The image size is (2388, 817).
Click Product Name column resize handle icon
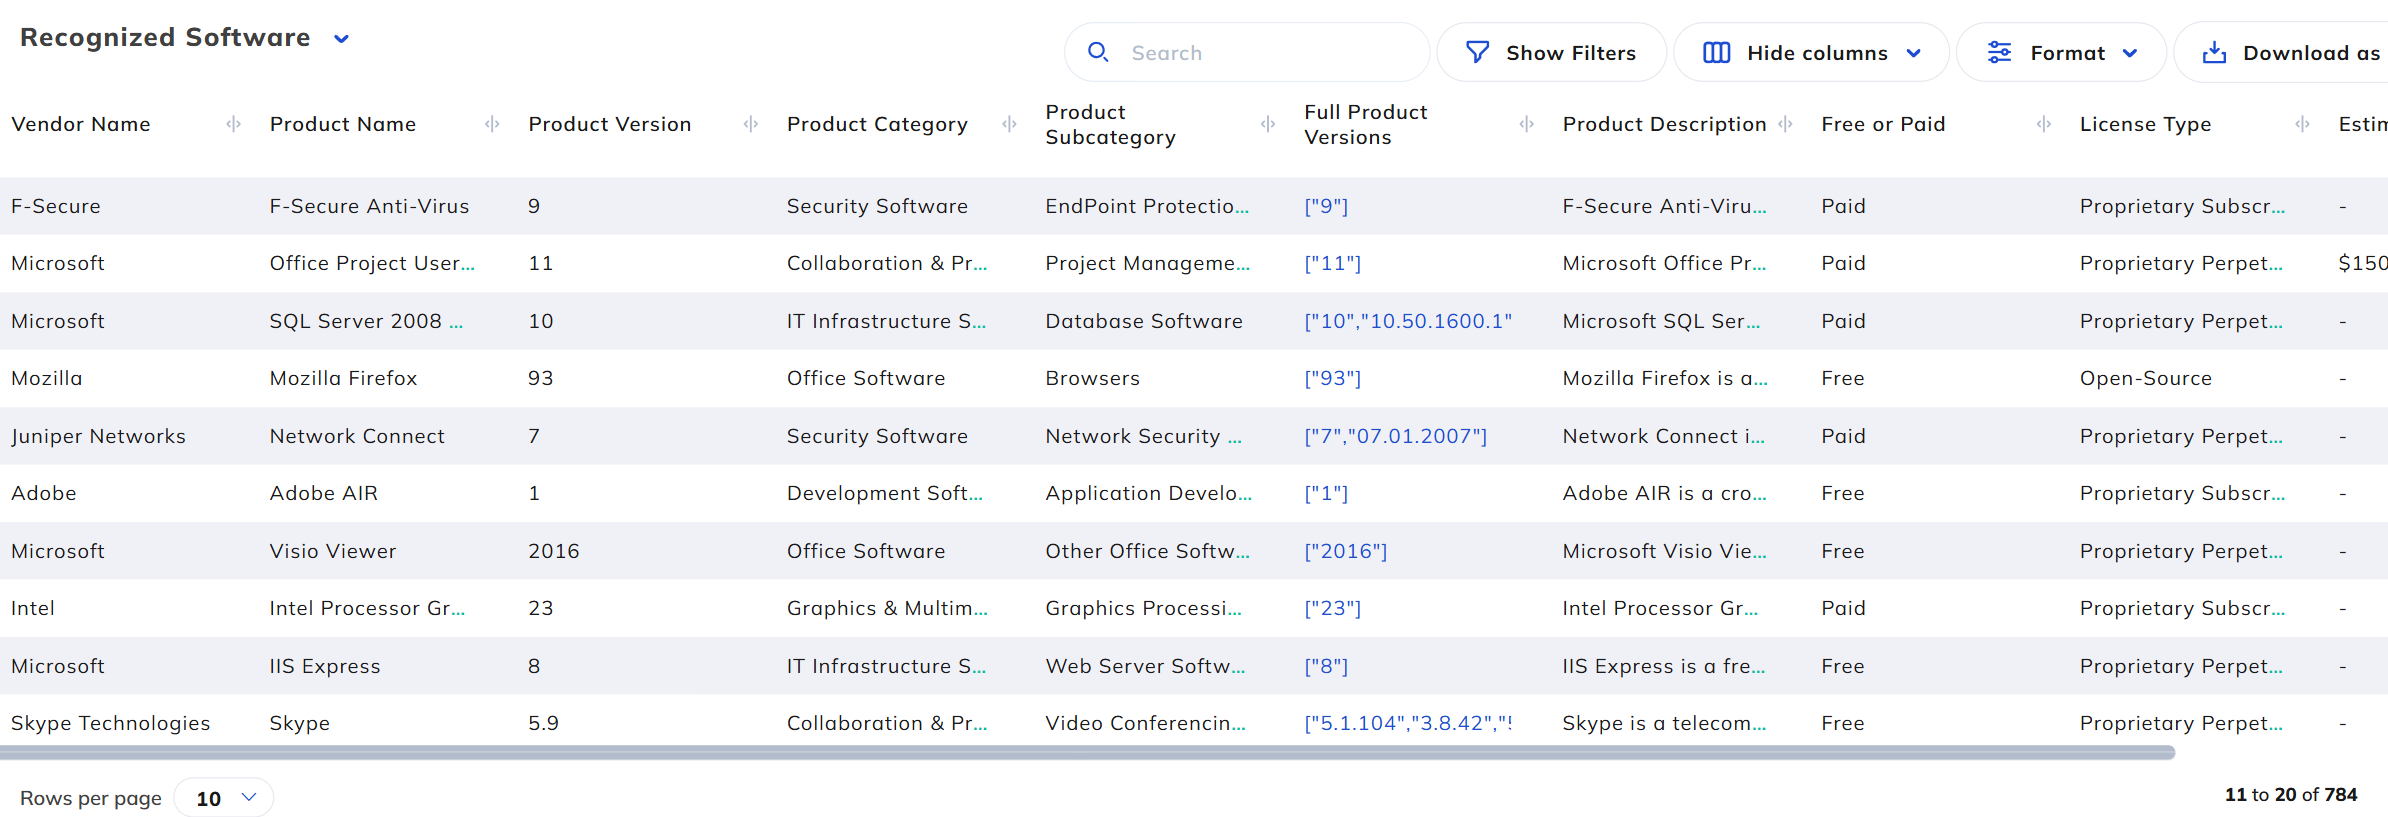click(492, 124)
